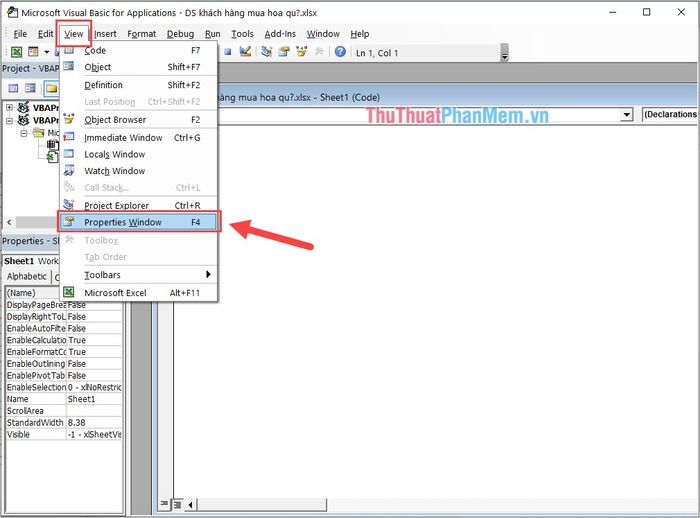Choose Microsoft Excel in View menu
The image size is (700, 518).
[138, 293]
